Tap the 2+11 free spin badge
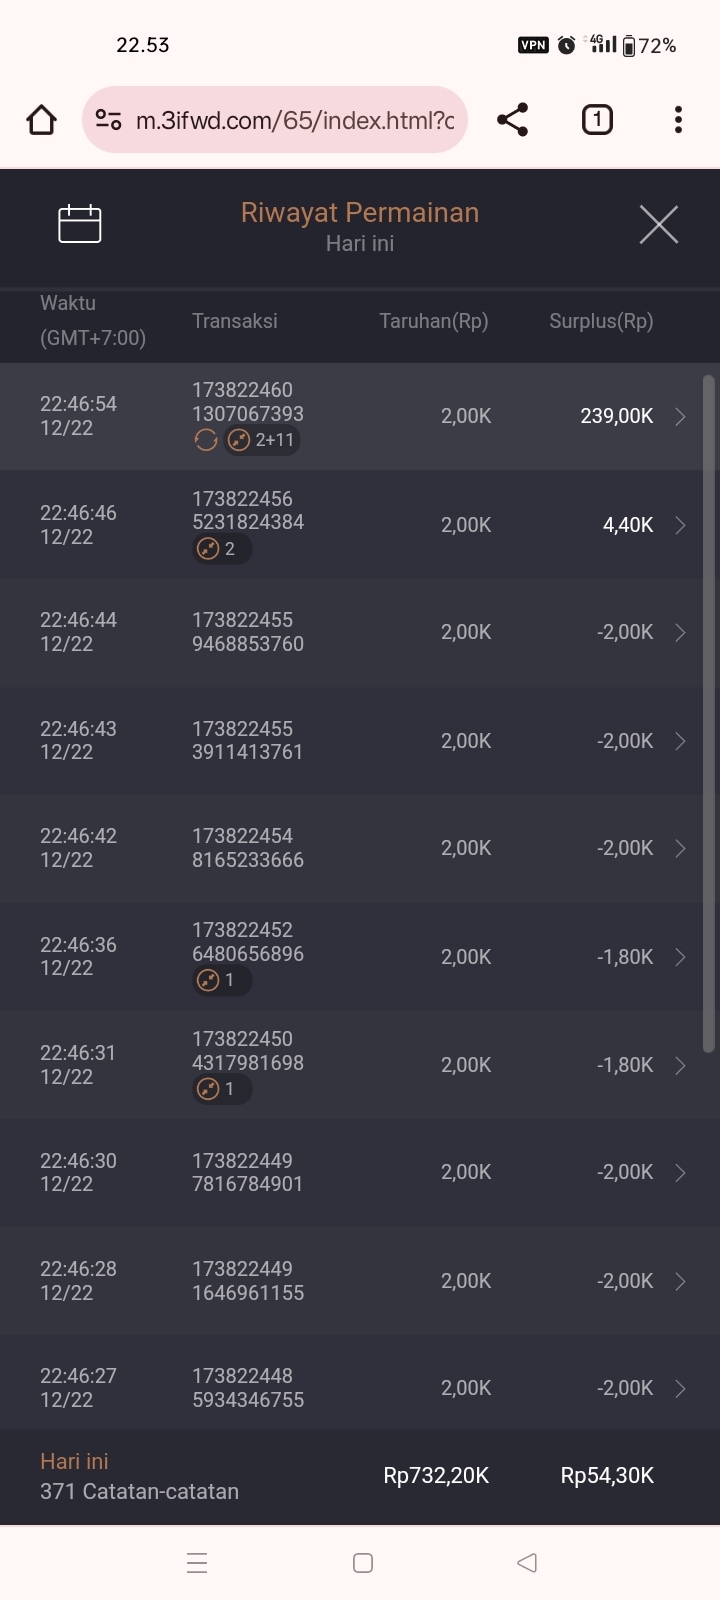Screen dimensions: 720x1600 pos(262,440)
